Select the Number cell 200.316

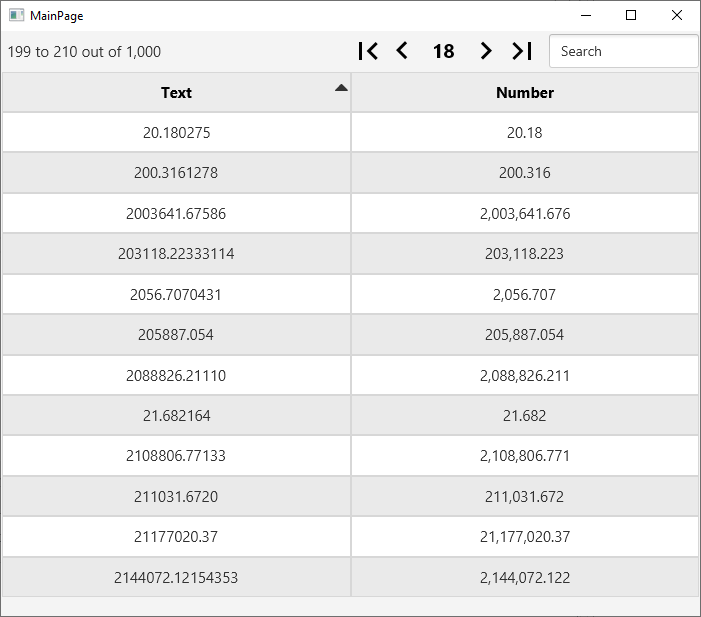(525, 173)
